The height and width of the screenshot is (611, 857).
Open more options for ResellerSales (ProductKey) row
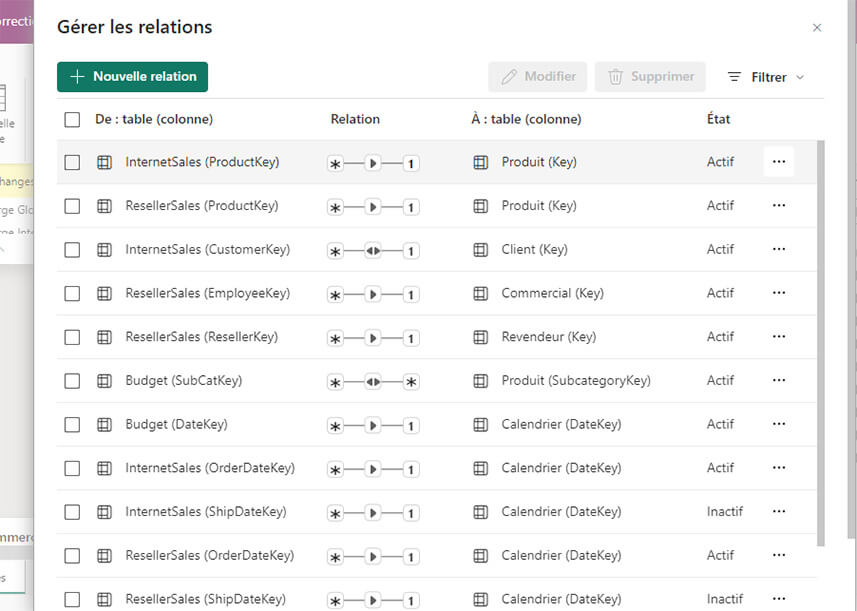coord(779,205)
